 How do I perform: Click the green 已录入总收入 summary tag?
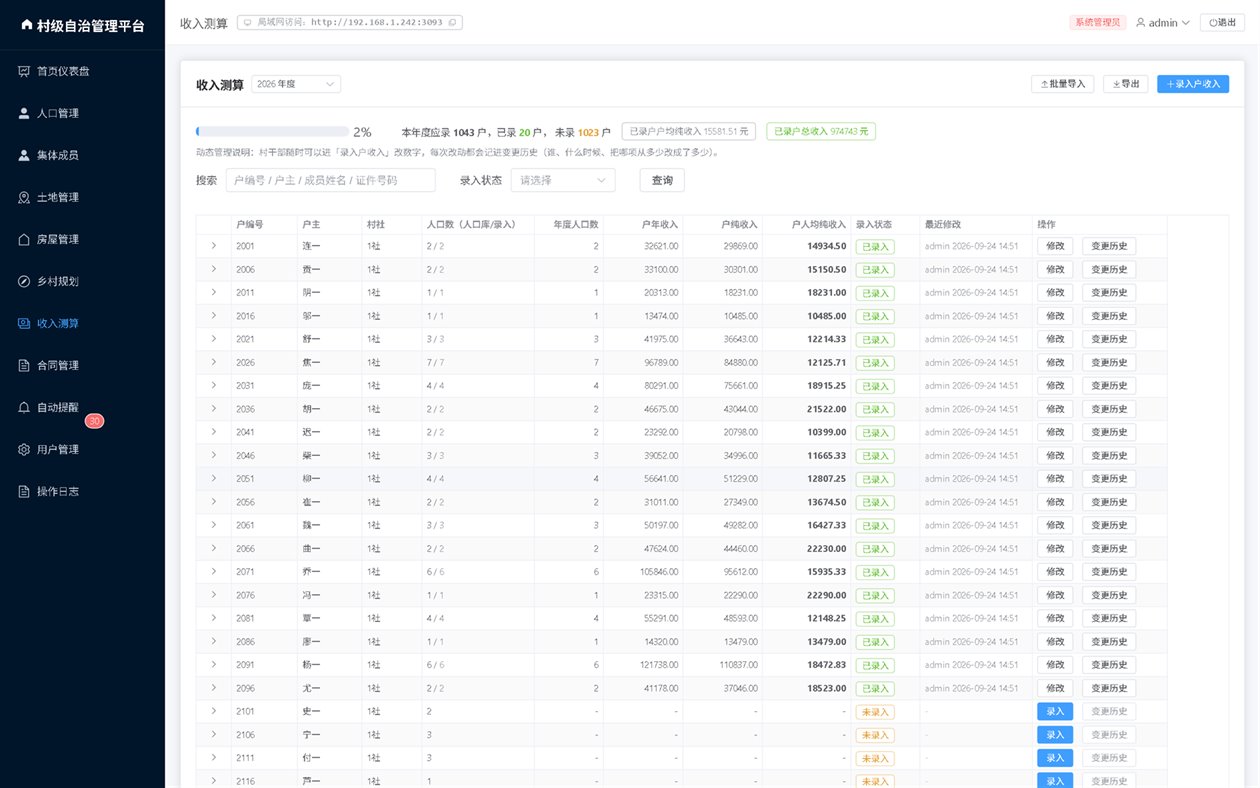(821, 131)
